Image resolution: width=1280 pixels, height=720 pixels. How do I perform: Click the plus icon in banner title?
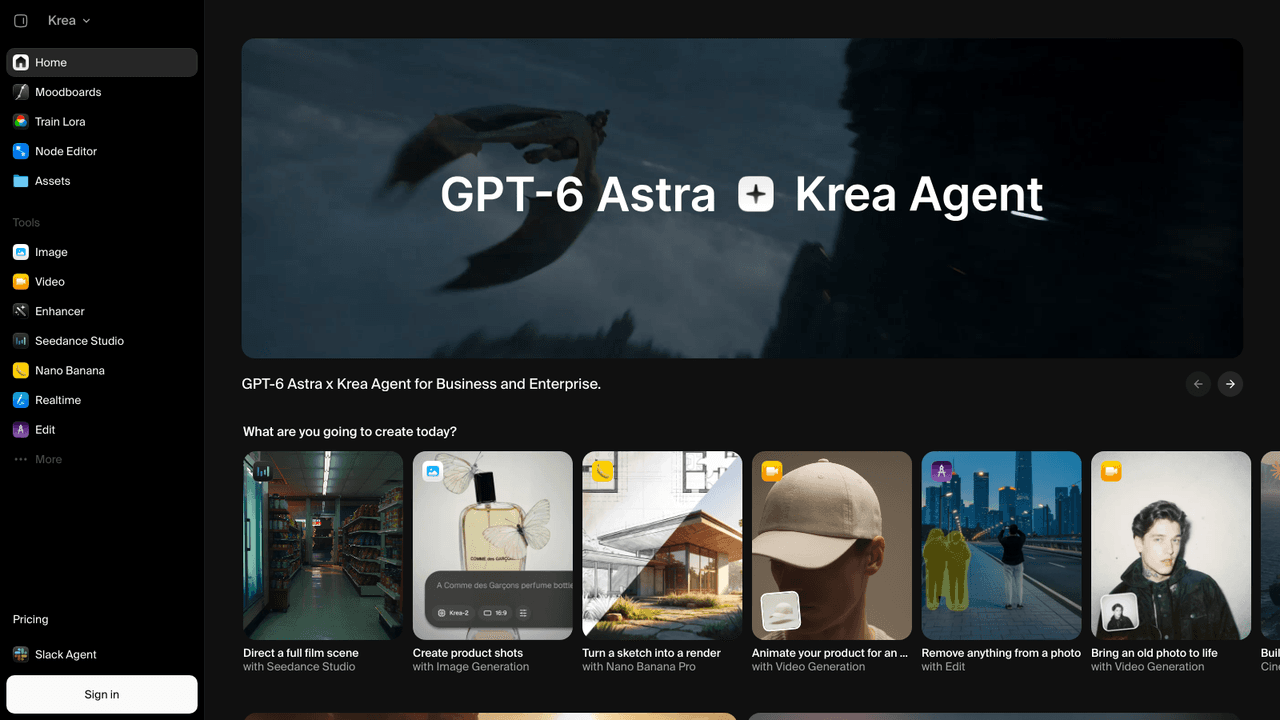pos(756,194)
